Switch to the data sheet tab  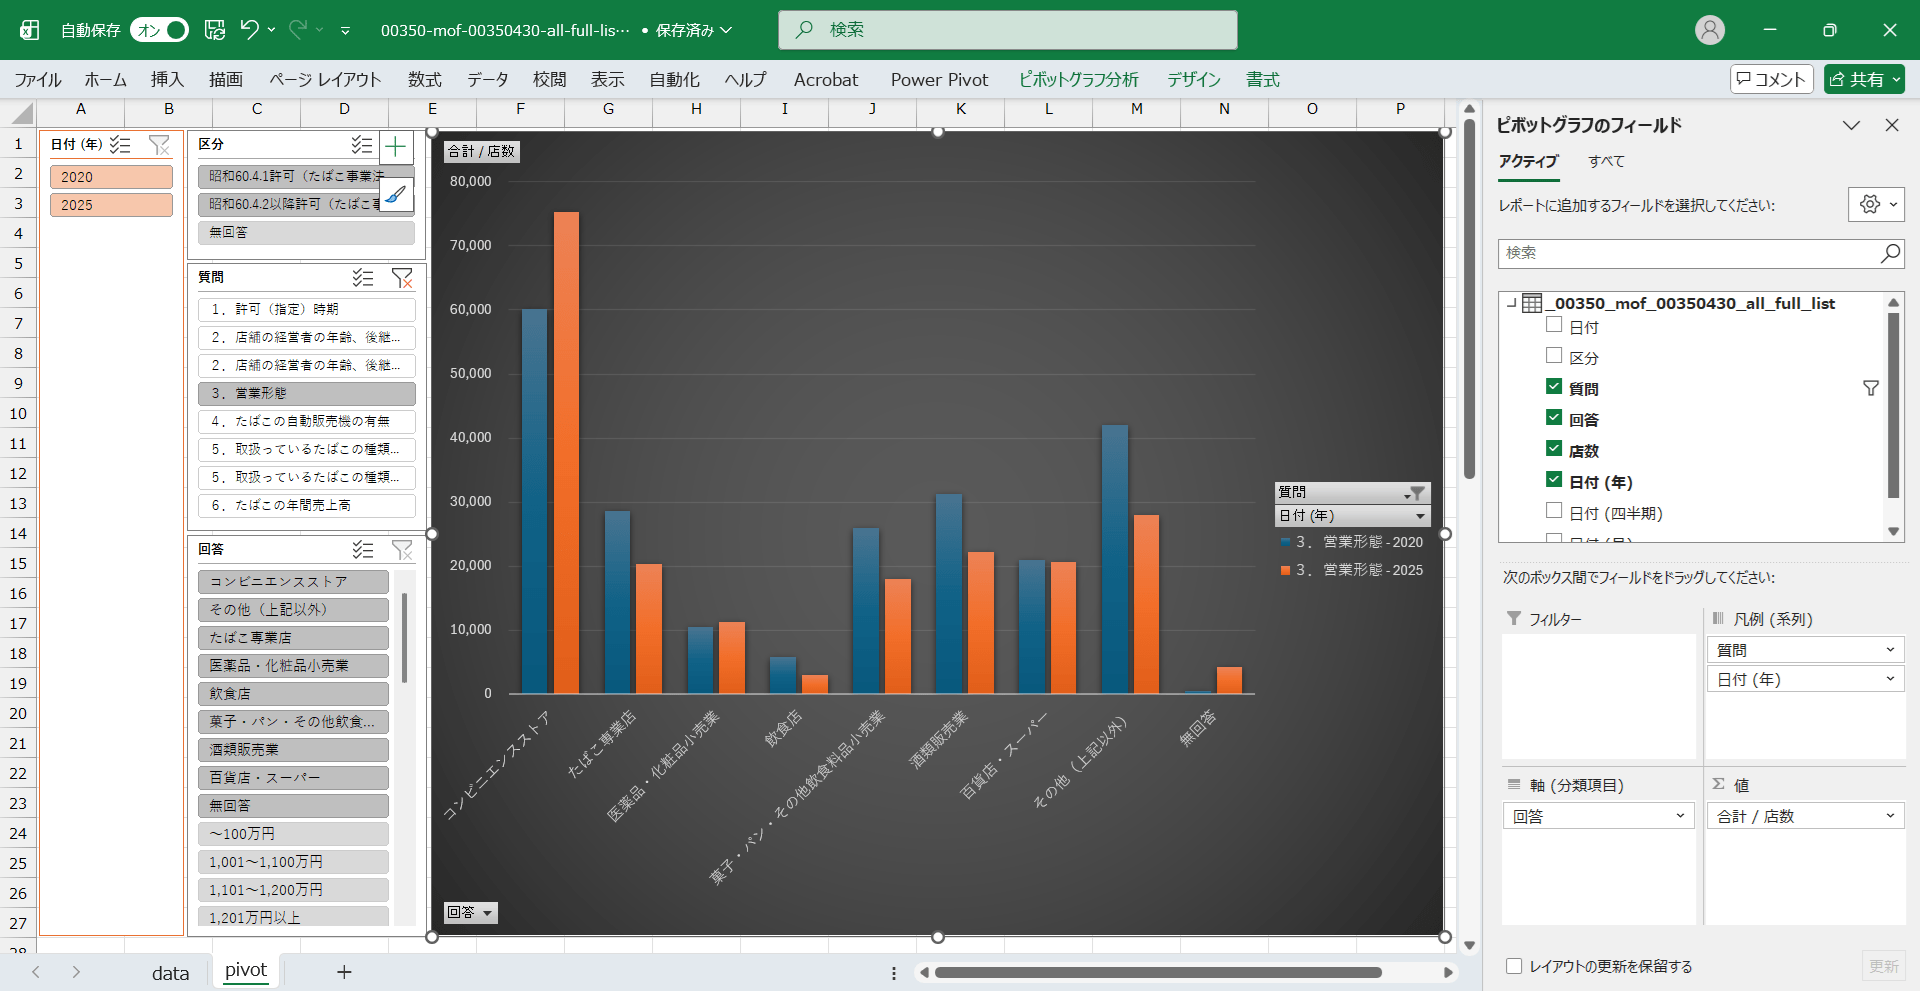(x=170, y=972)
